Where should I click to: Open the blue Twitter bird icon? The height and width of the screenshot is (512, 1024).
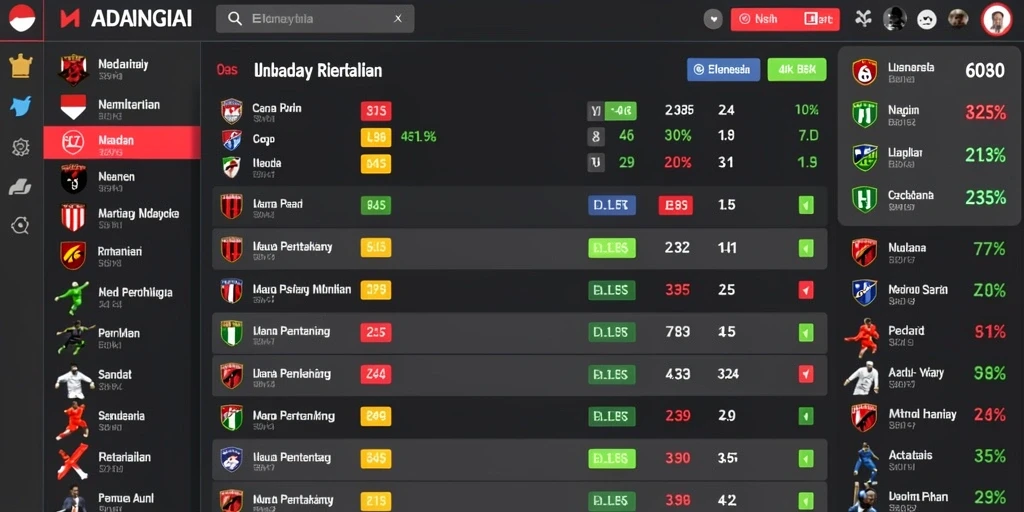[x=21, y=106]
